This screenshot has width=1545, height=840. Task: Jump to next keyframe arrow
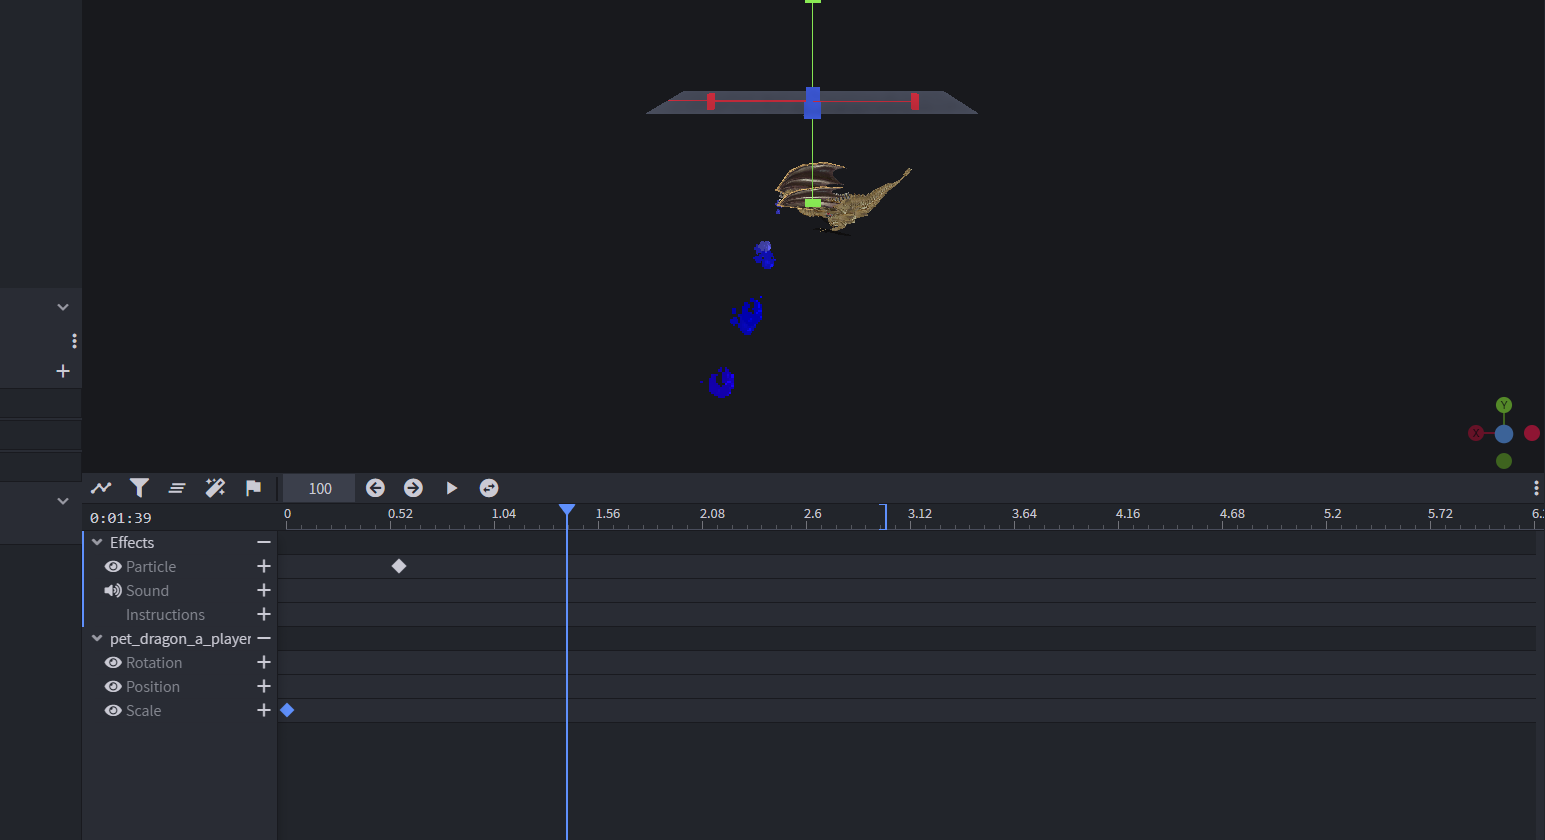click(x=413, y=488)
